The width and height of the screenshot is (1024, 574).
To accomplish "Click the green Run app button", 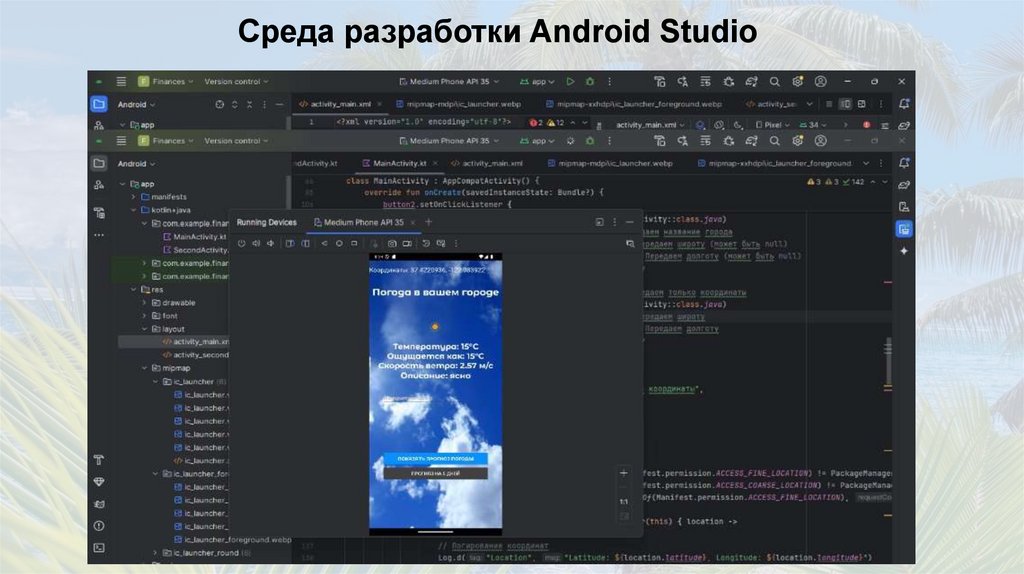I will click(x=570, y=81).
